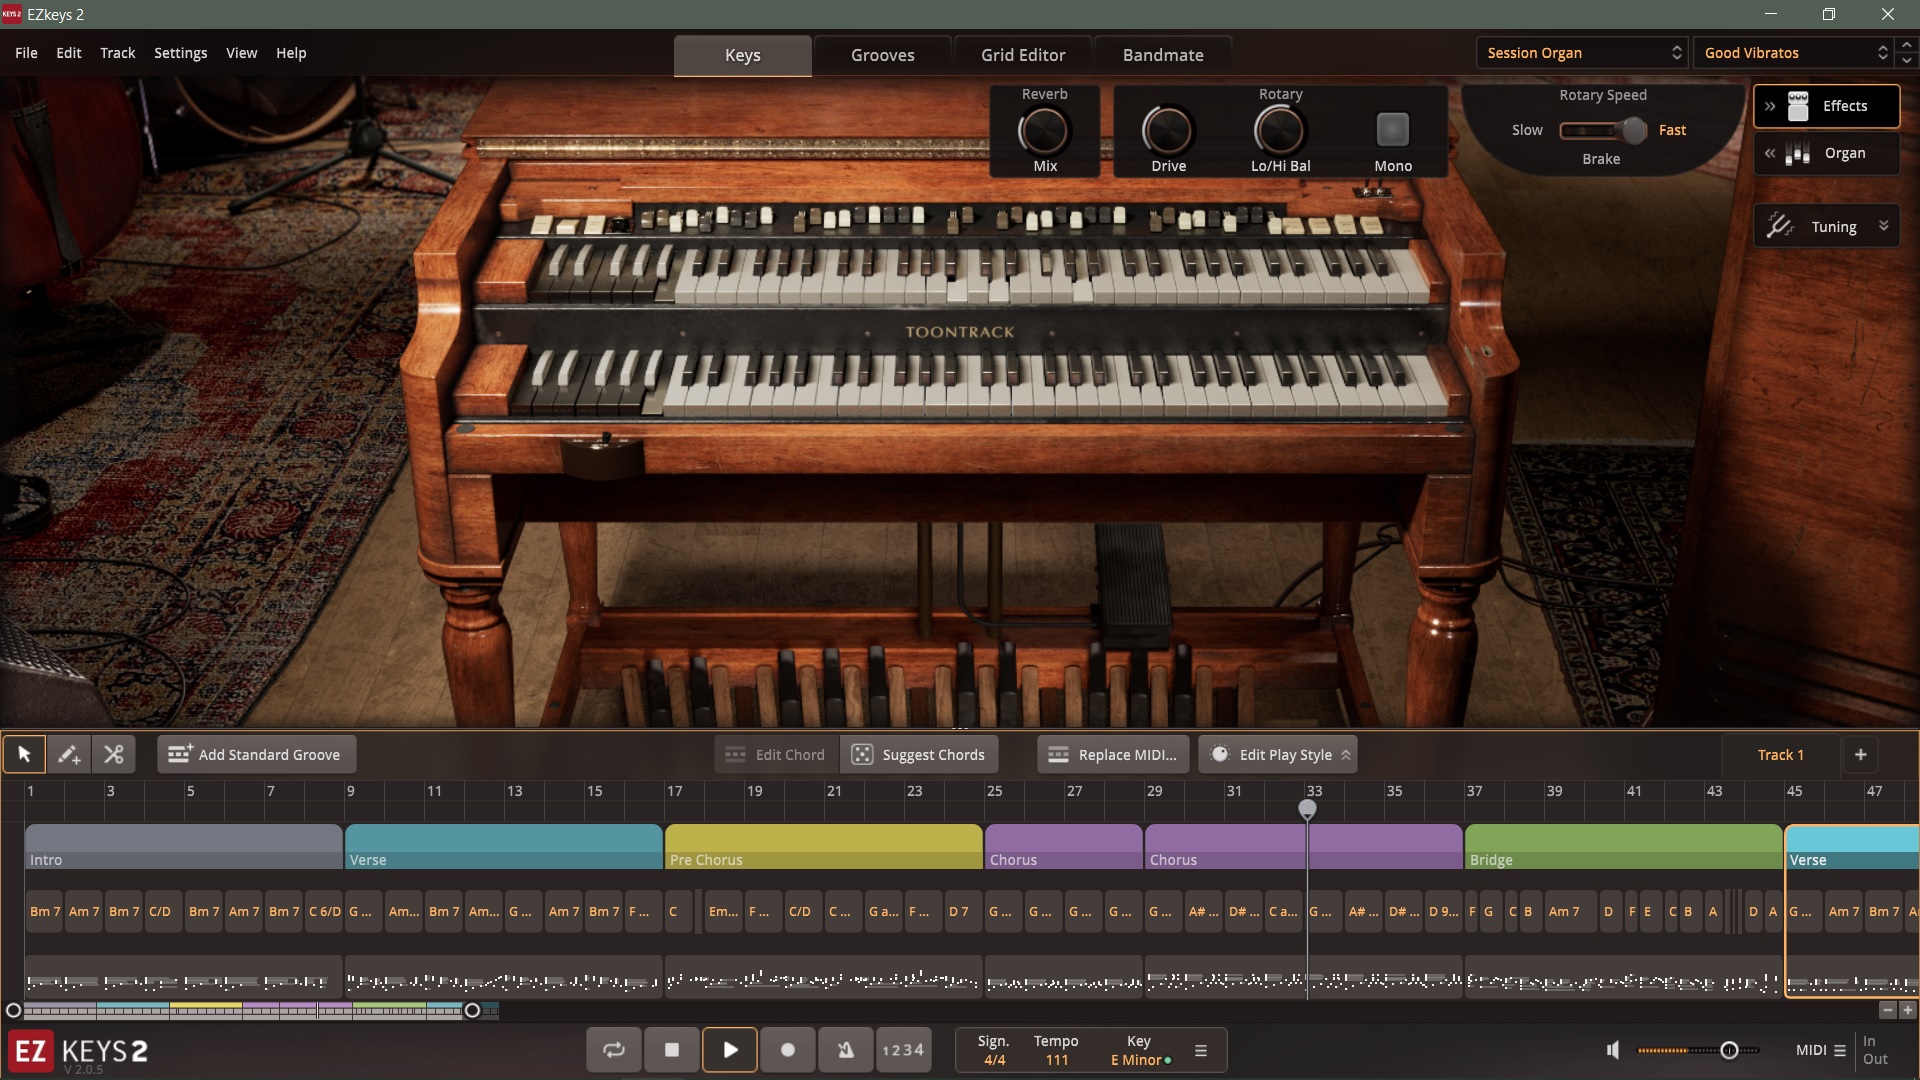
Task: Zoom in the timeline with the plus button
Action: coord(1908,1010)
